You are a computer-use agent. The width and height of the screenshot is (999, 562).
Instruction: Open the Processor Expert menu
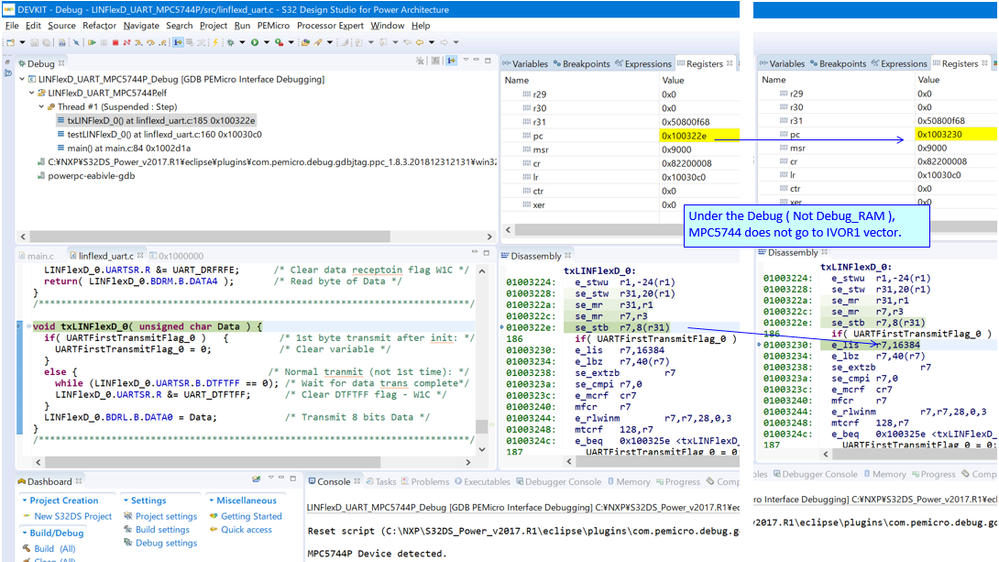(330, 25)
